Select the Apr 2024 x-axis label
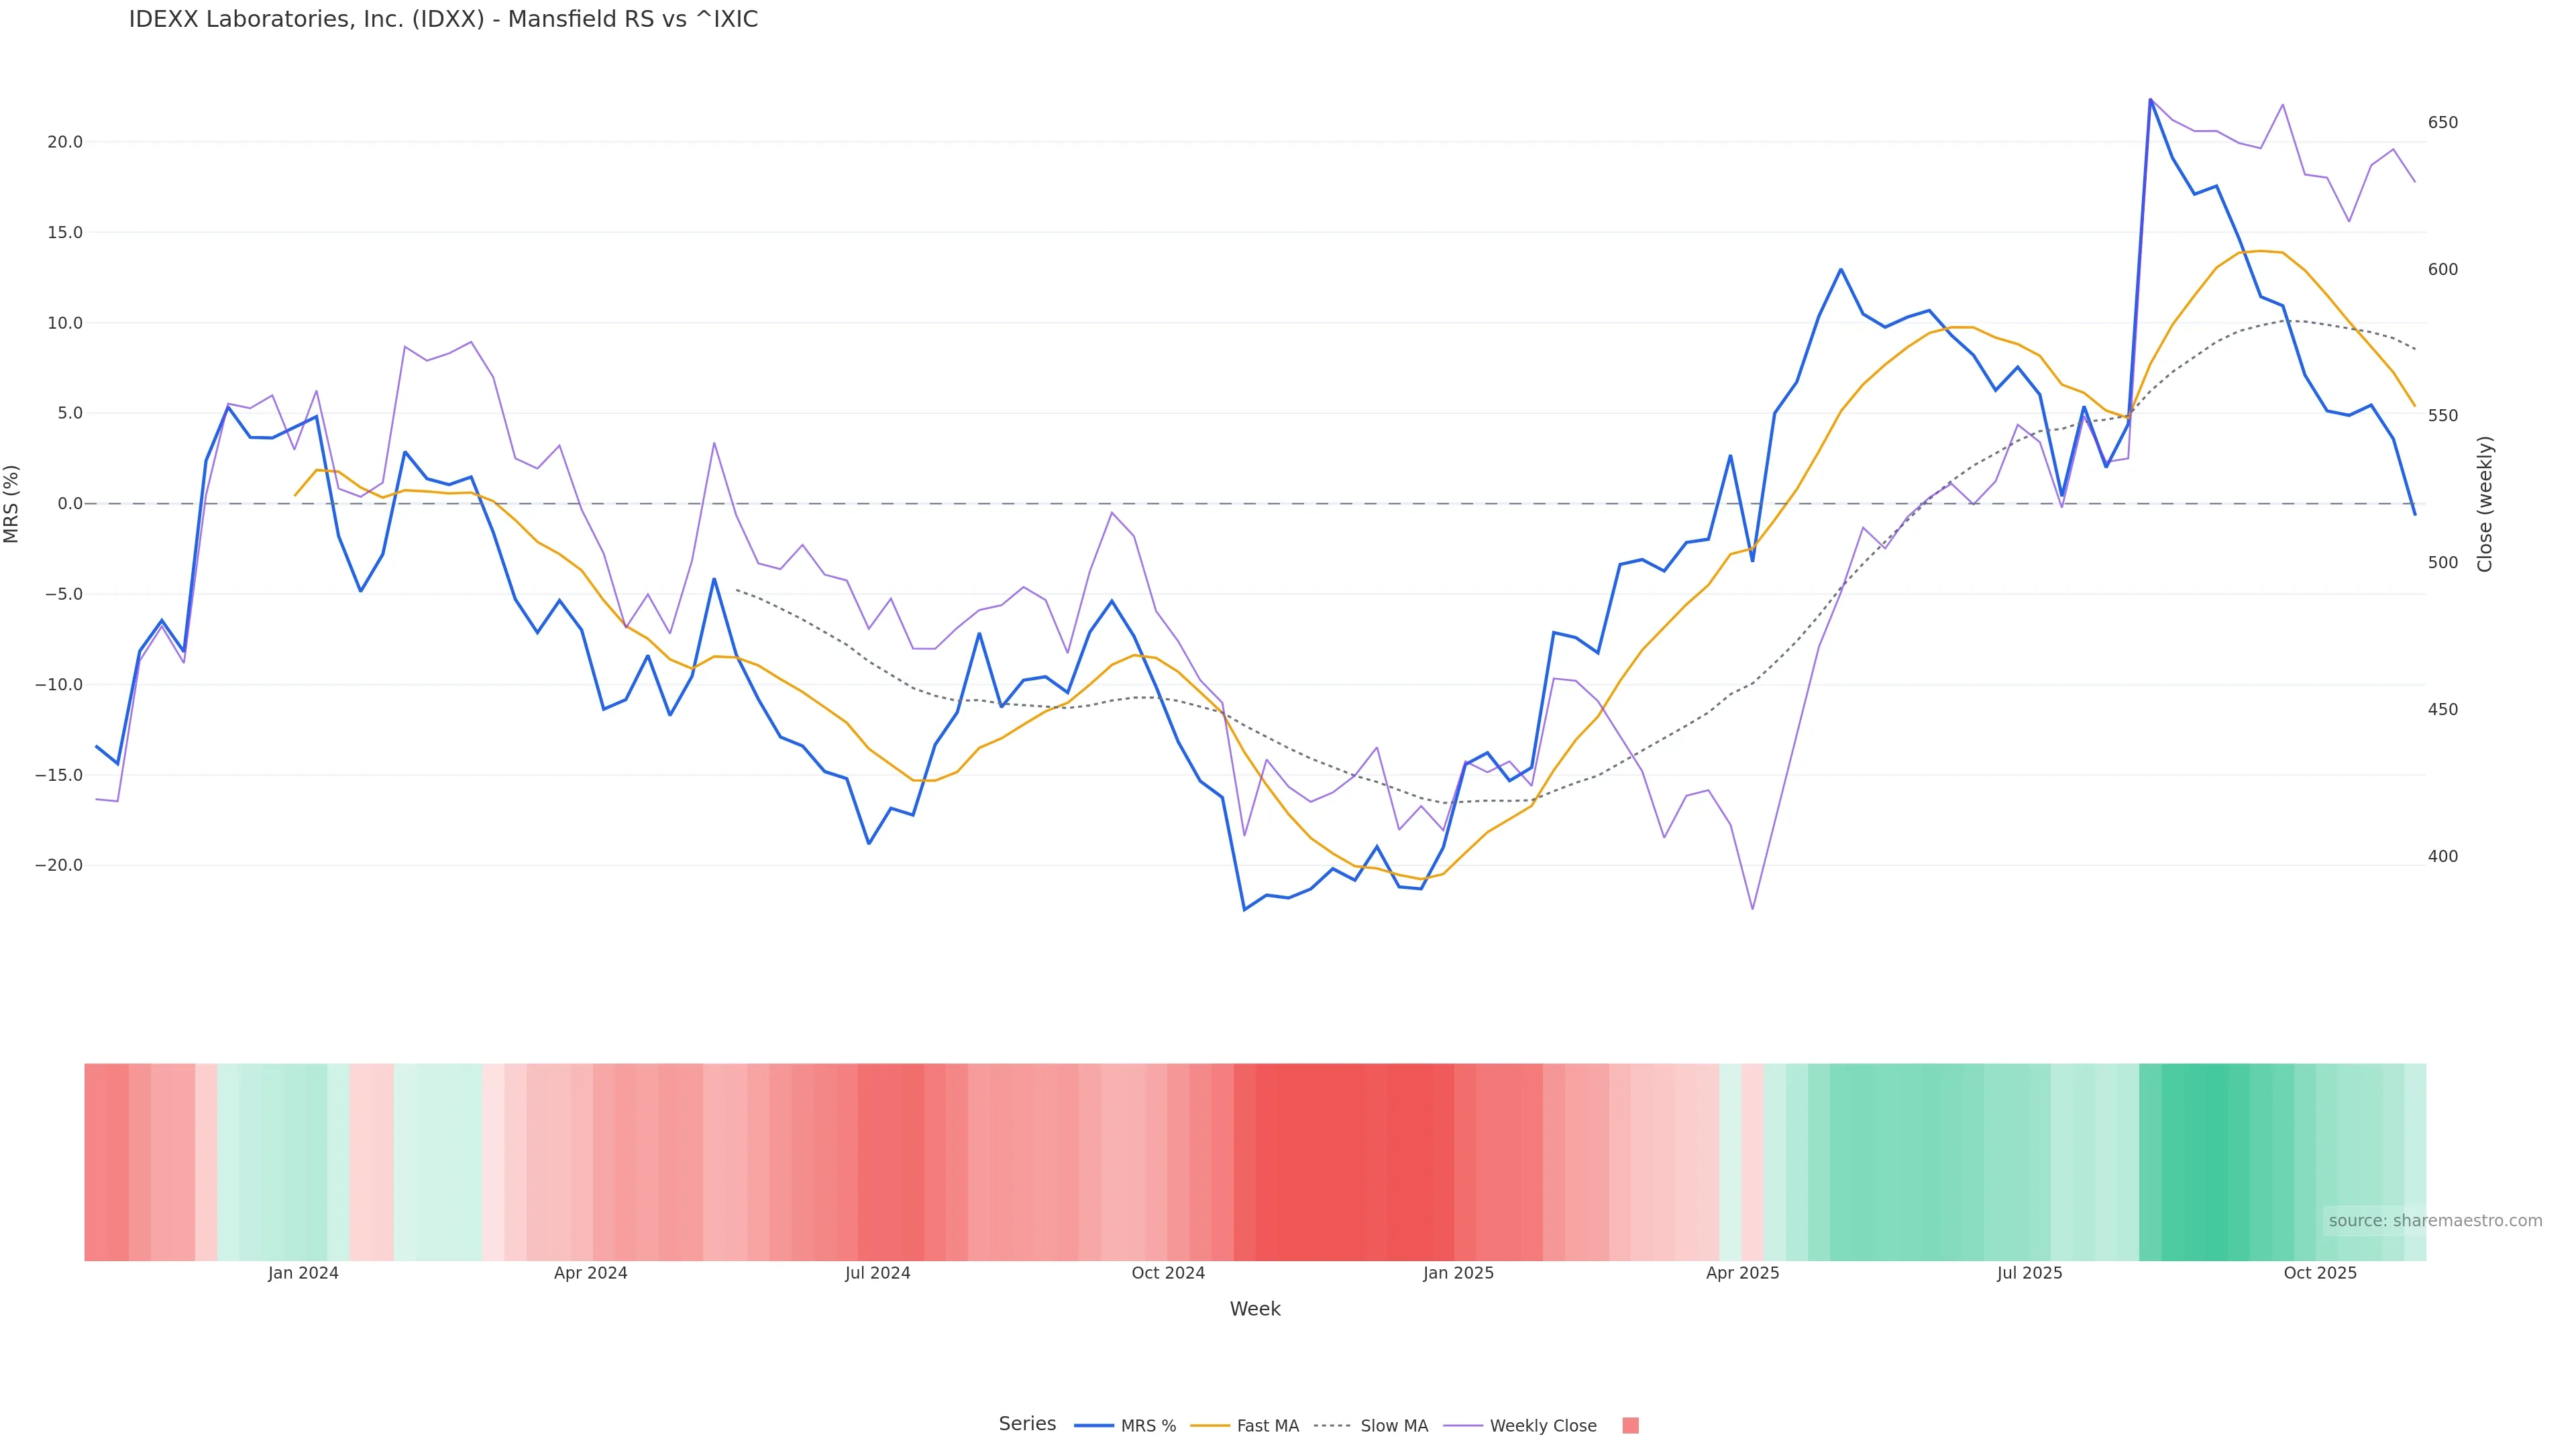Screen dimensions: 2576x1449 click(590, 1273)
